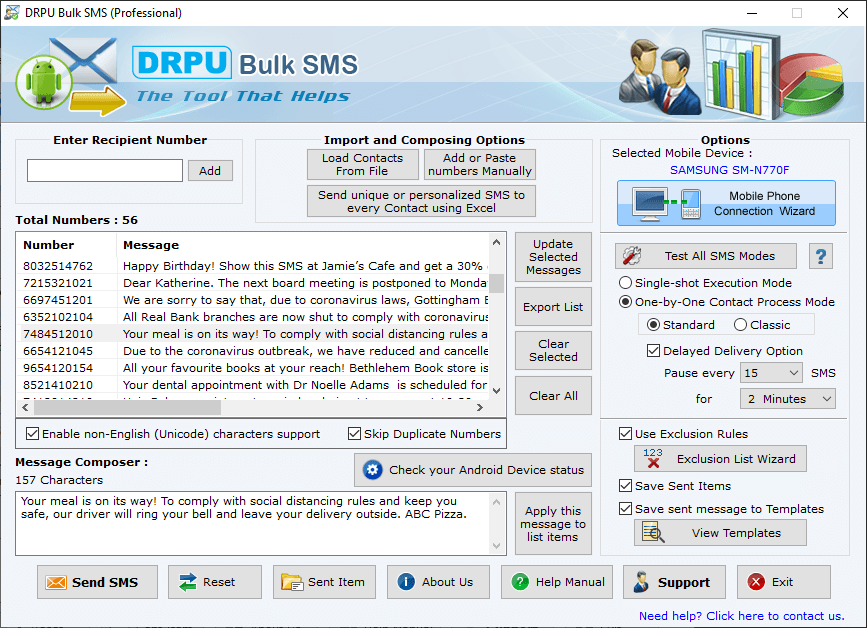This screenshot has height=628, width=867.
Task: Click the Help Manual question mark icon
Action: click(x=520, y=582)
